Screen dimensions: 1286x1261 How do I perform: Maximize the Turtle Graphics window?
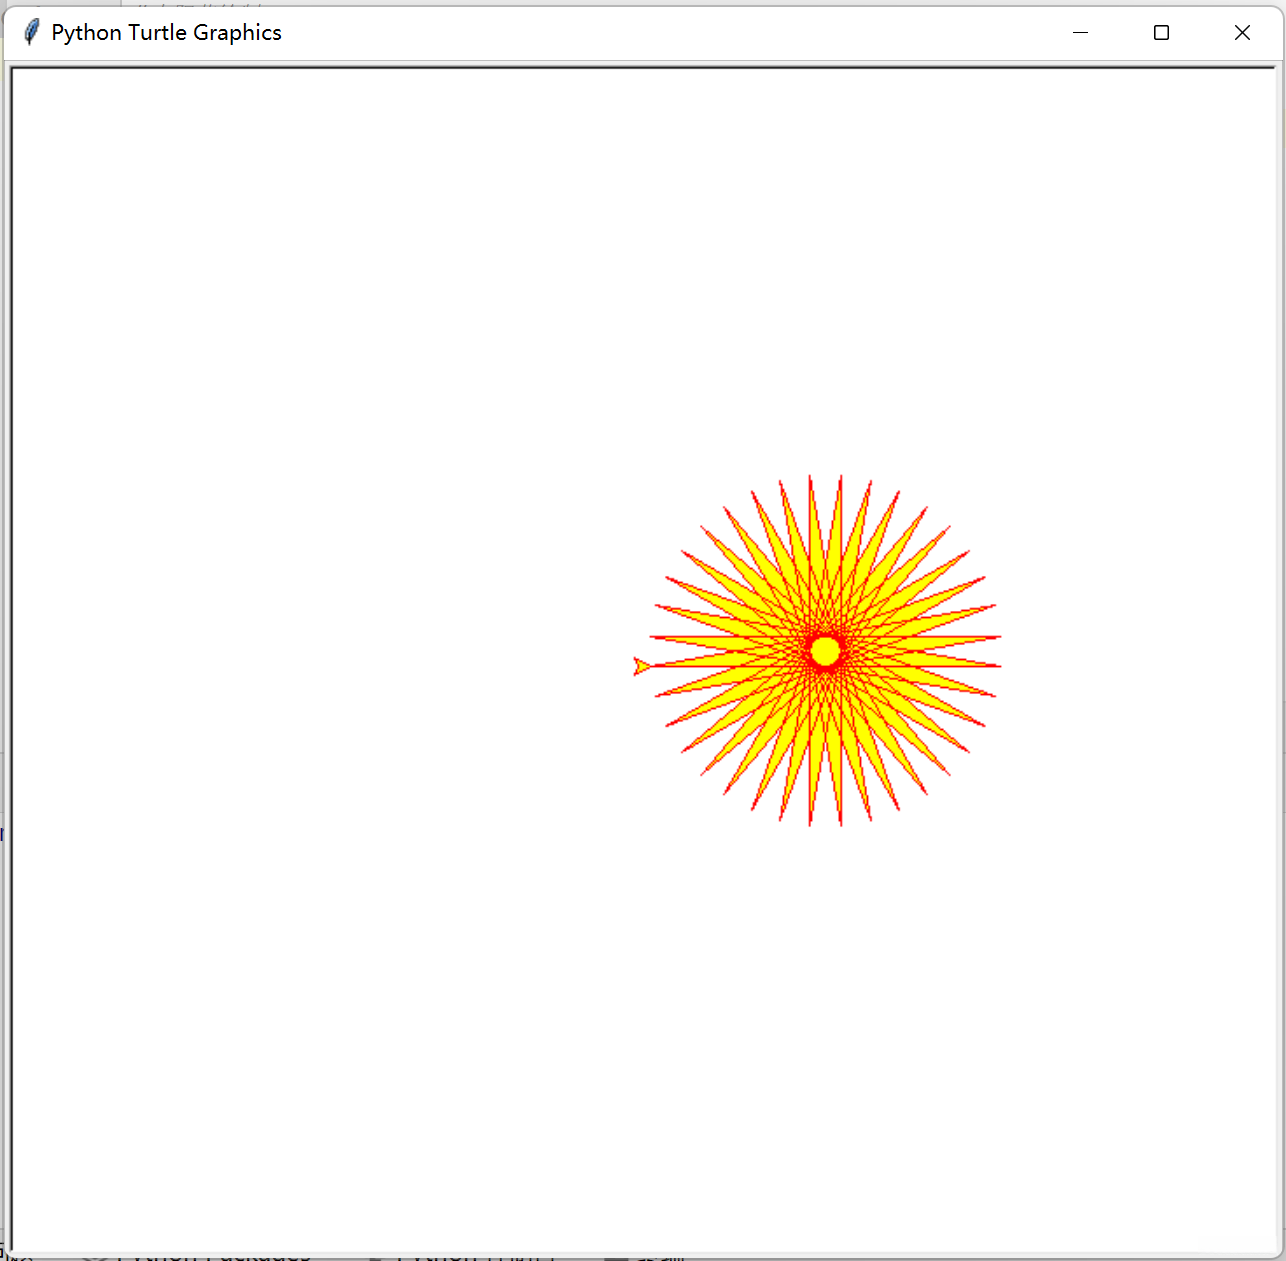point(1161,33)
